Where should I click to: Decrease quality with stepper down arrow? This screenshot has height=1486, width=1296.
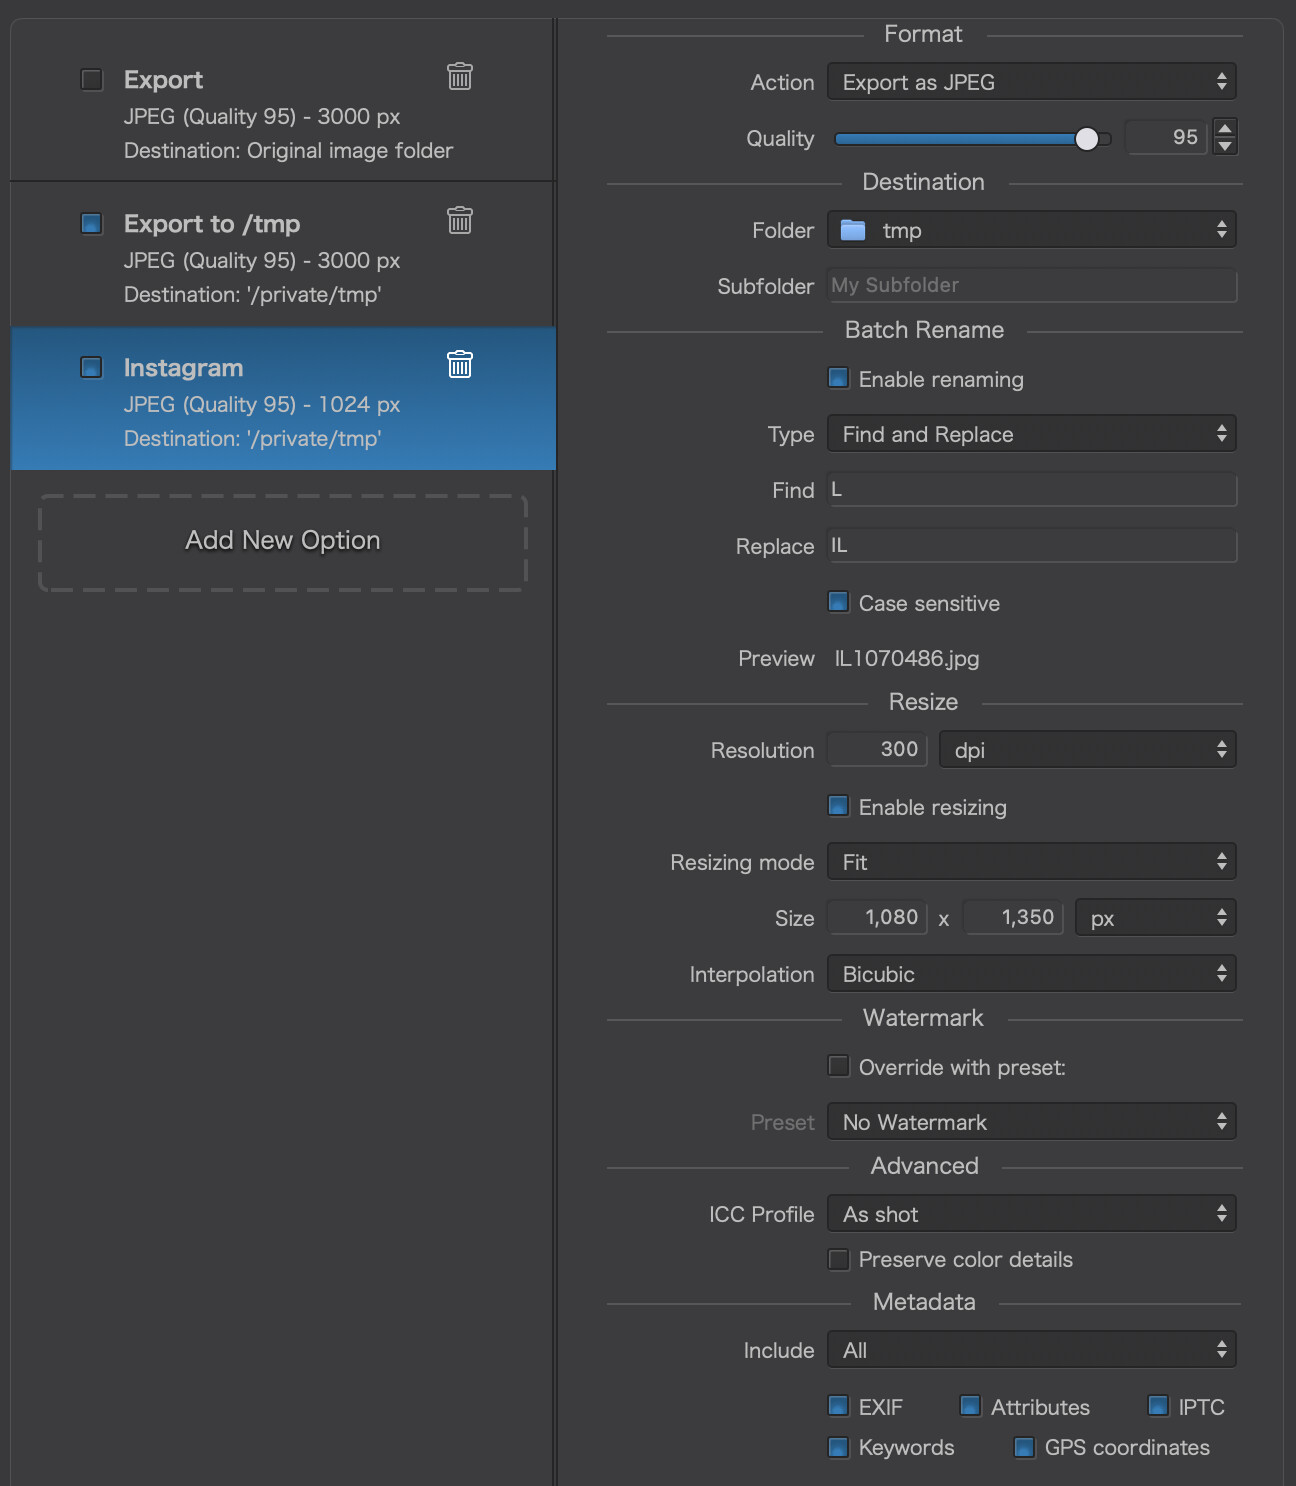[1224, 146]
